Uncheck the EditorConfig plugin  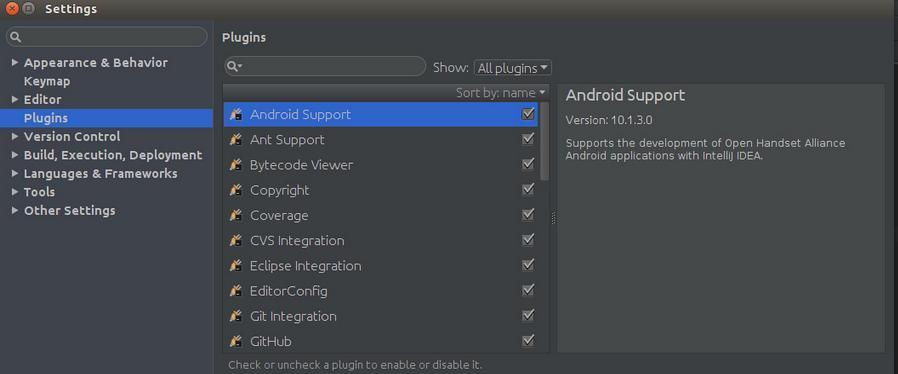[528, 290]
